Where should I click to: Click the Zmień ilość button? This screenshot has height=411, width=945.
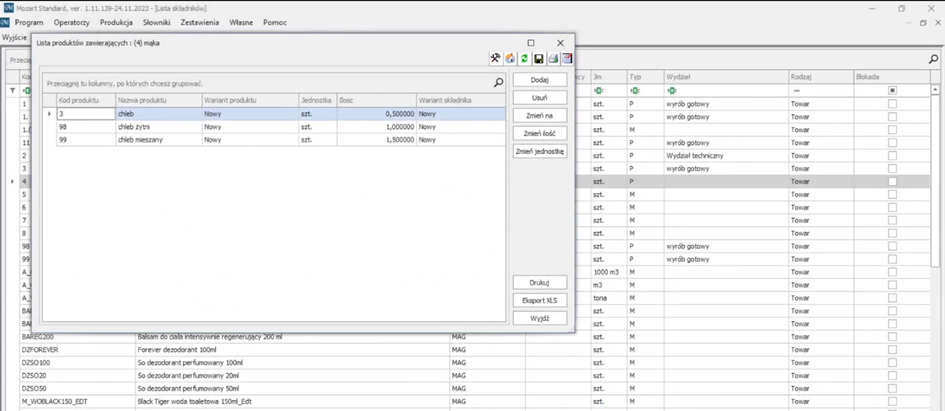tap(540, 133)
